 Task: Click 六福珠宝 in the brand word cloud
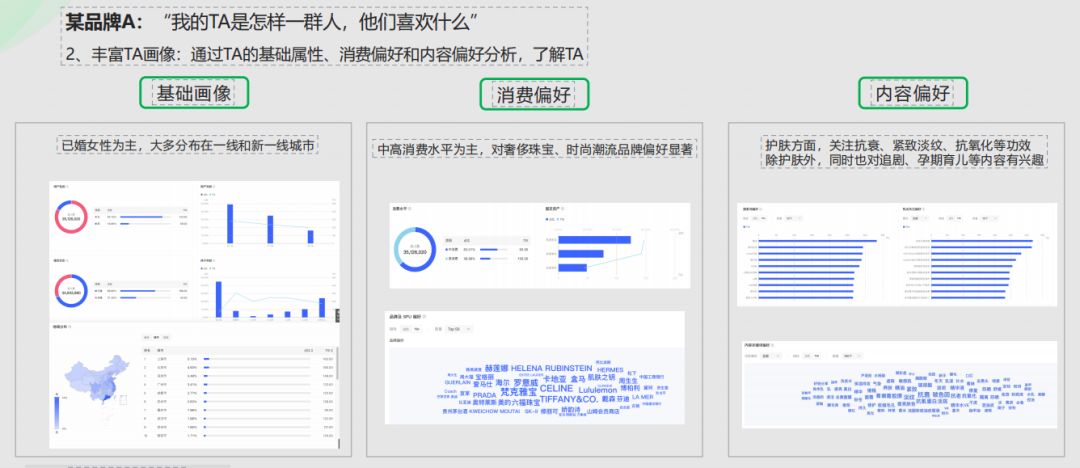[526, 403]
